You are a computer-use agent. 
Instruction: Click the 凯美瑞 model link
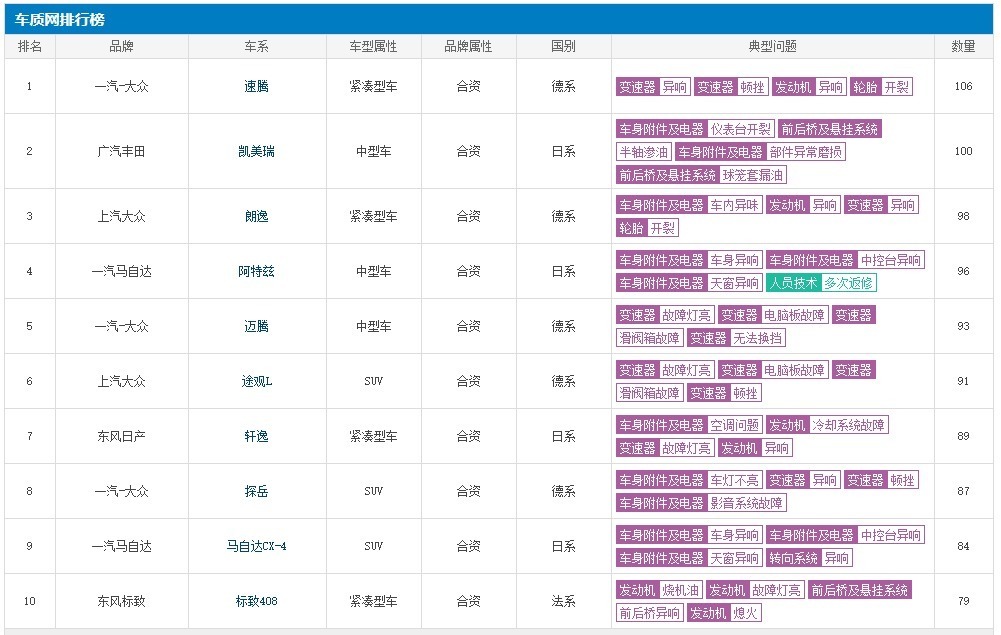pos(256,151)
